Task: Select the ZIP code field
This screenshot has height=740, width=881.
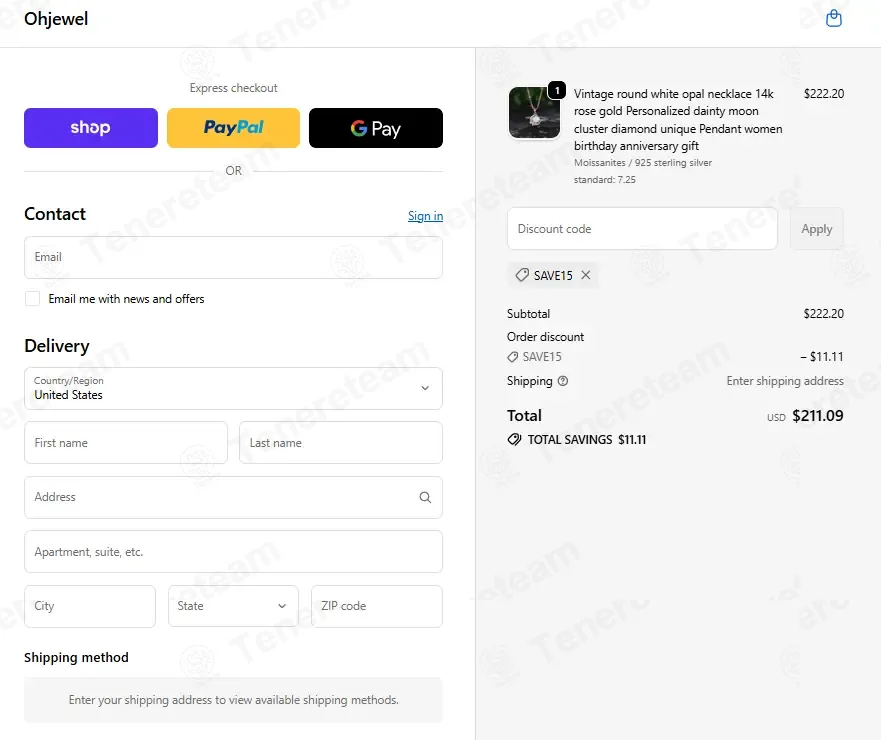Action: [x=377, y=606]
